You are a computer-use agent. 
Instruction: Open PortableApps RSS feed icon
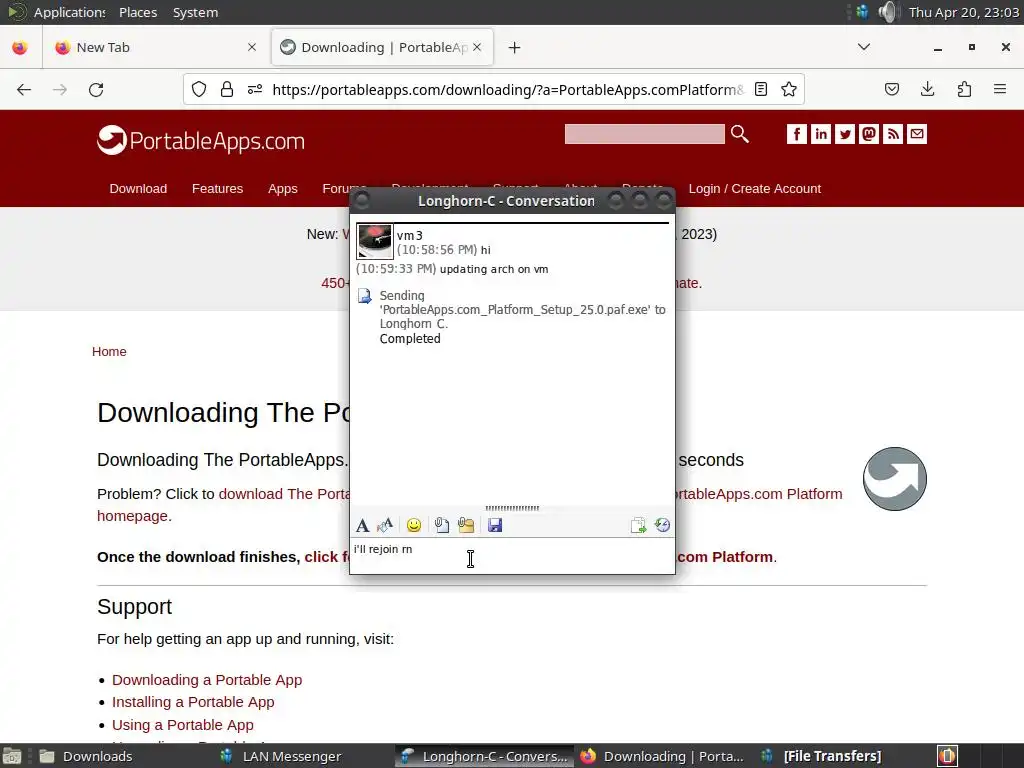pyautogui.click(x=893, y=134)
